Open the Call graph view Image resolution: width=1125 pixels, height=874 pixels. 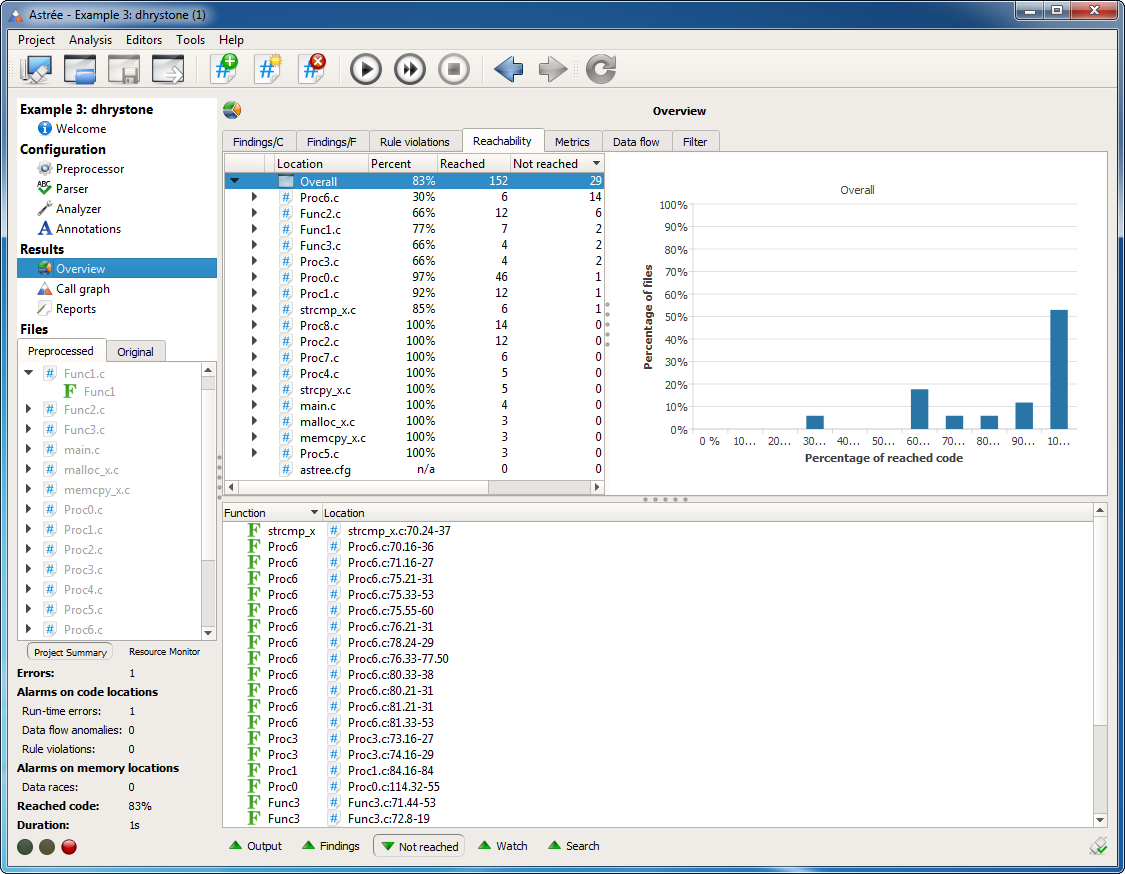[83, 288]
